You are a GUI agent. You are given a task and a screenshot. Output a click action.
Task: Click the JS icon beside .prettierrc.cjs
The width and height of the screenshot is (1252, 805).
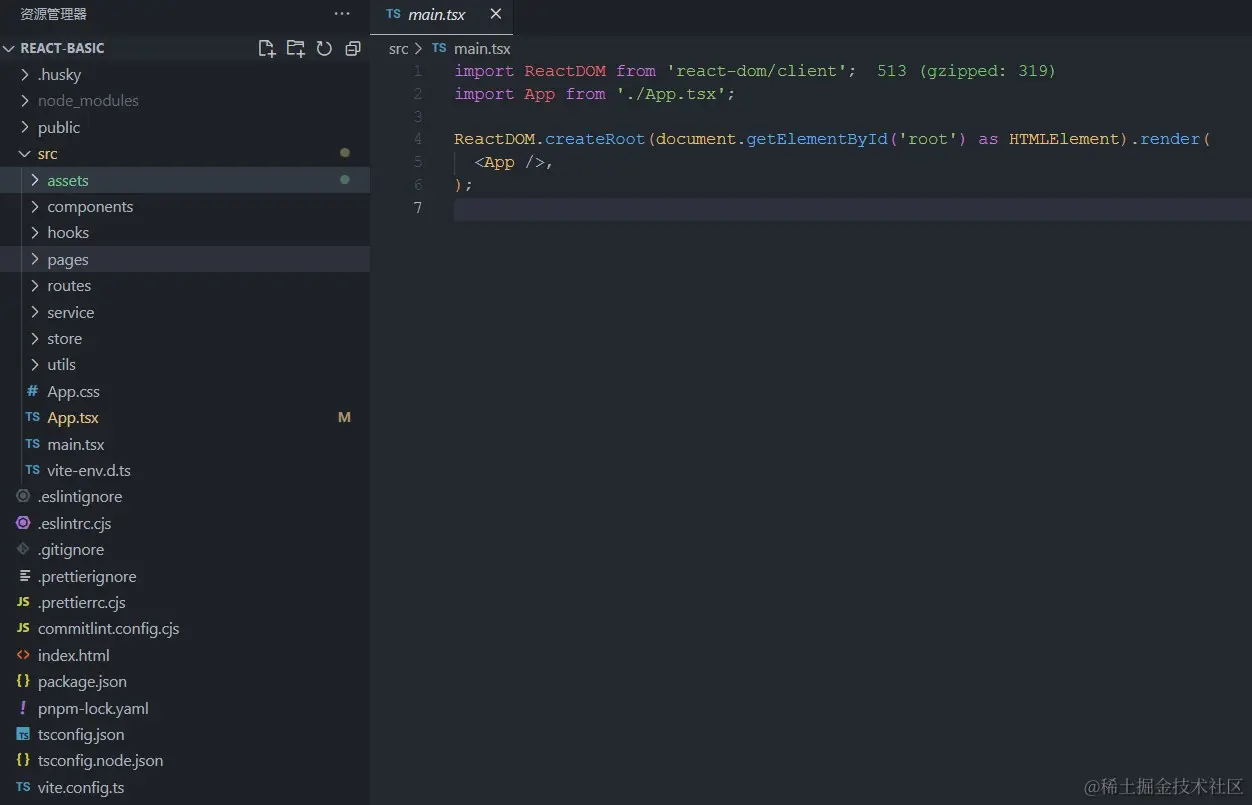(23, 602)
